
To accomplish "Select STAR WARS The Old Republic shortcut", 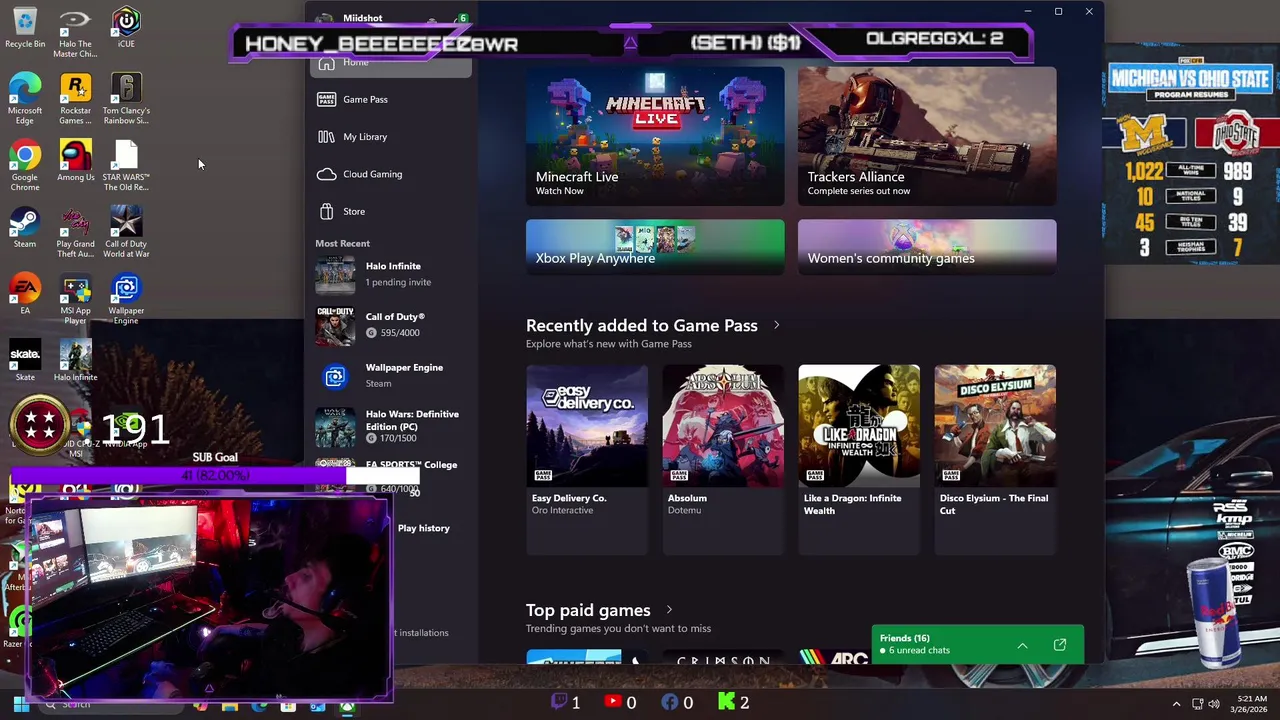I will point(126,166).
